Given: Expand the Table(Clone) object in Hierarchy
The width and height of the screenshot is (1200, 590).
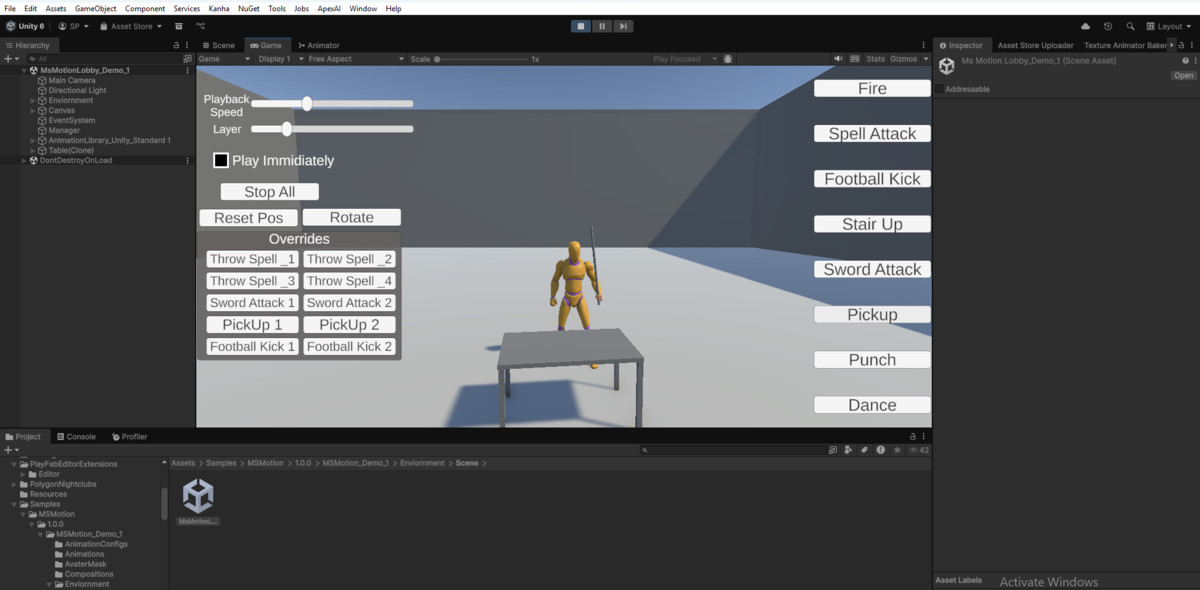Looking at the screenshot, I should (x=34, y=151).
